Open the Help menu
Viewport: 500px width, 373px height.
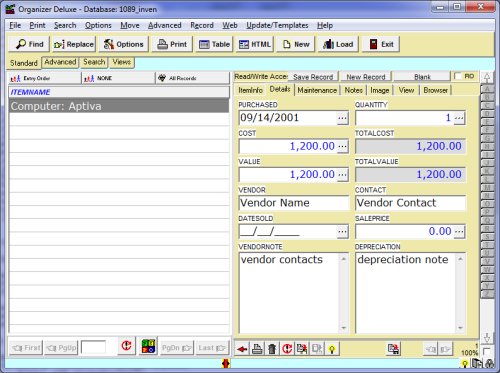pos(325,25)
